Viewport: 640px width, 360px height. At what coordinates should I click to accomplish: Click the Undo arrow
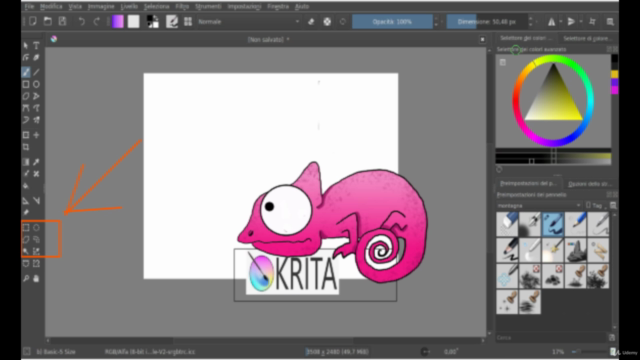pos(81,22)
